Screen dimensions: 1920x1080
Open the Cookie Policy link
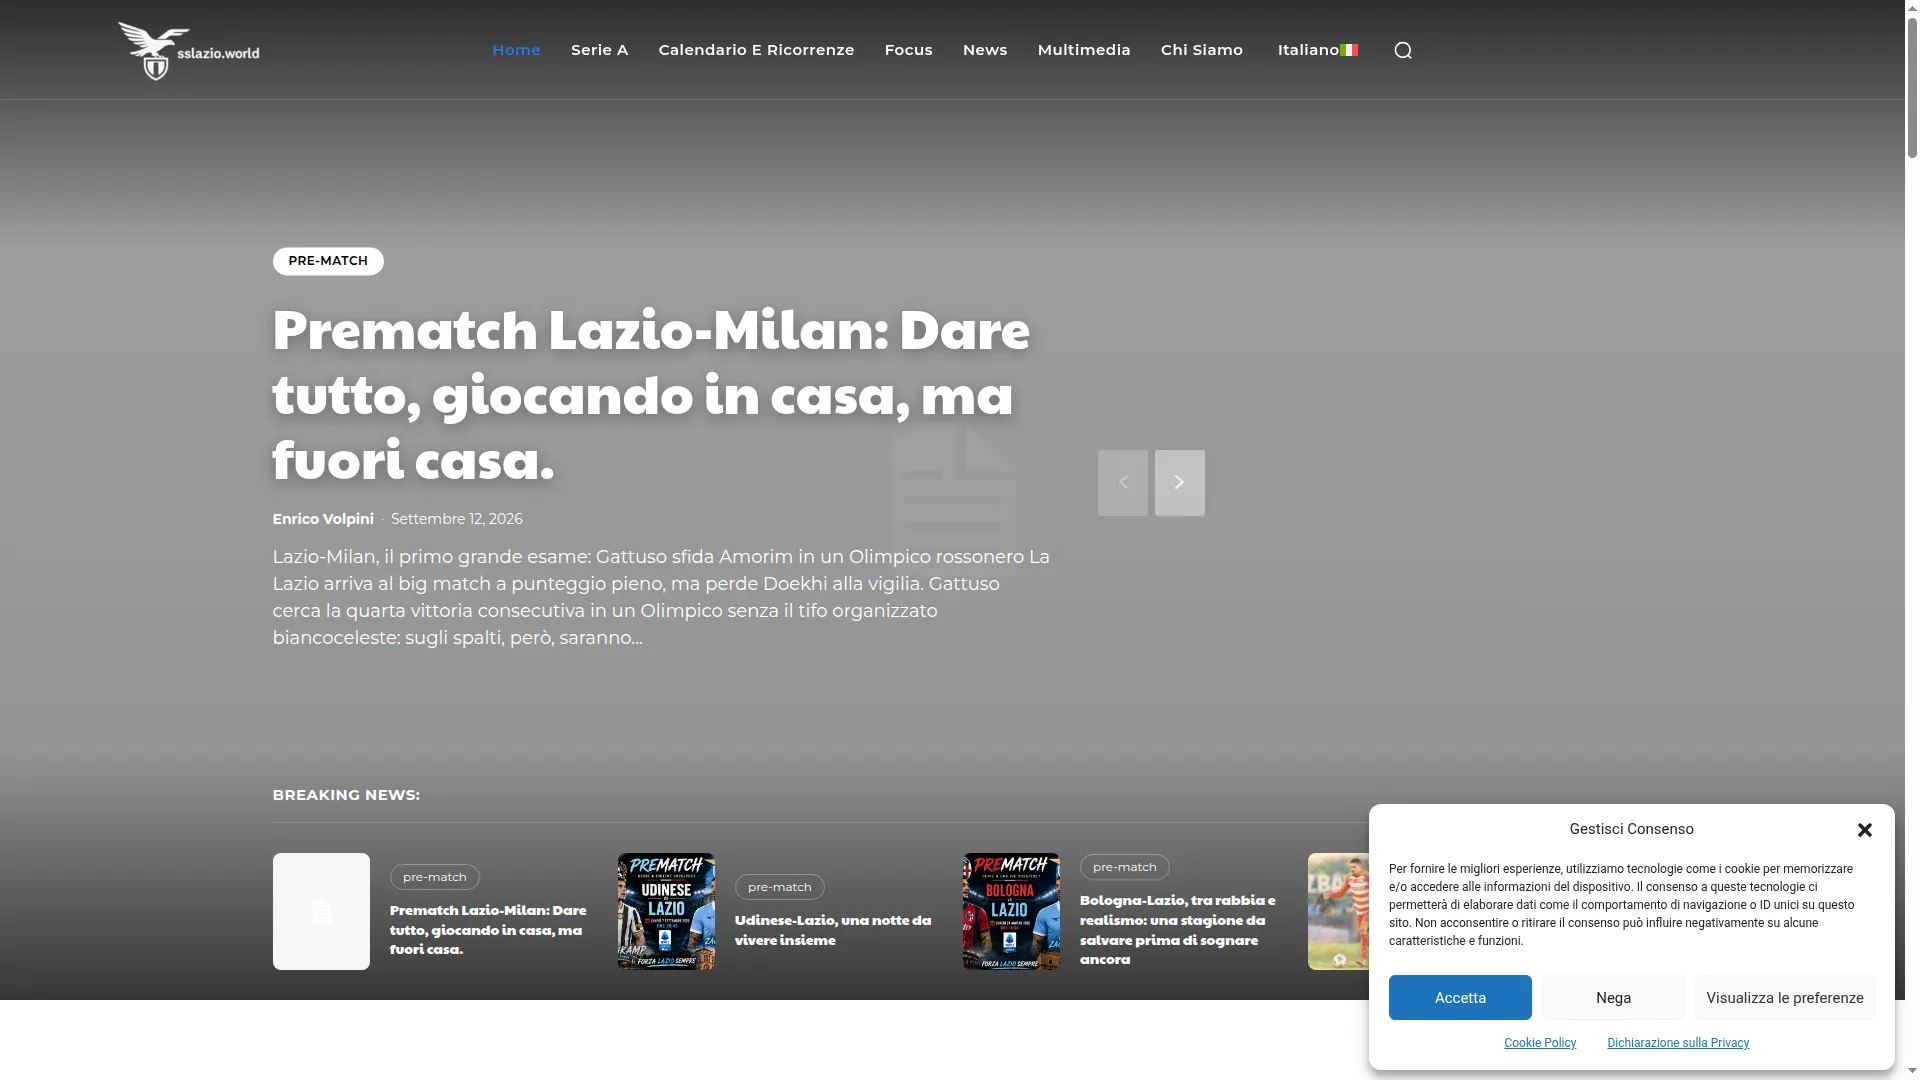(1540, 1043)
